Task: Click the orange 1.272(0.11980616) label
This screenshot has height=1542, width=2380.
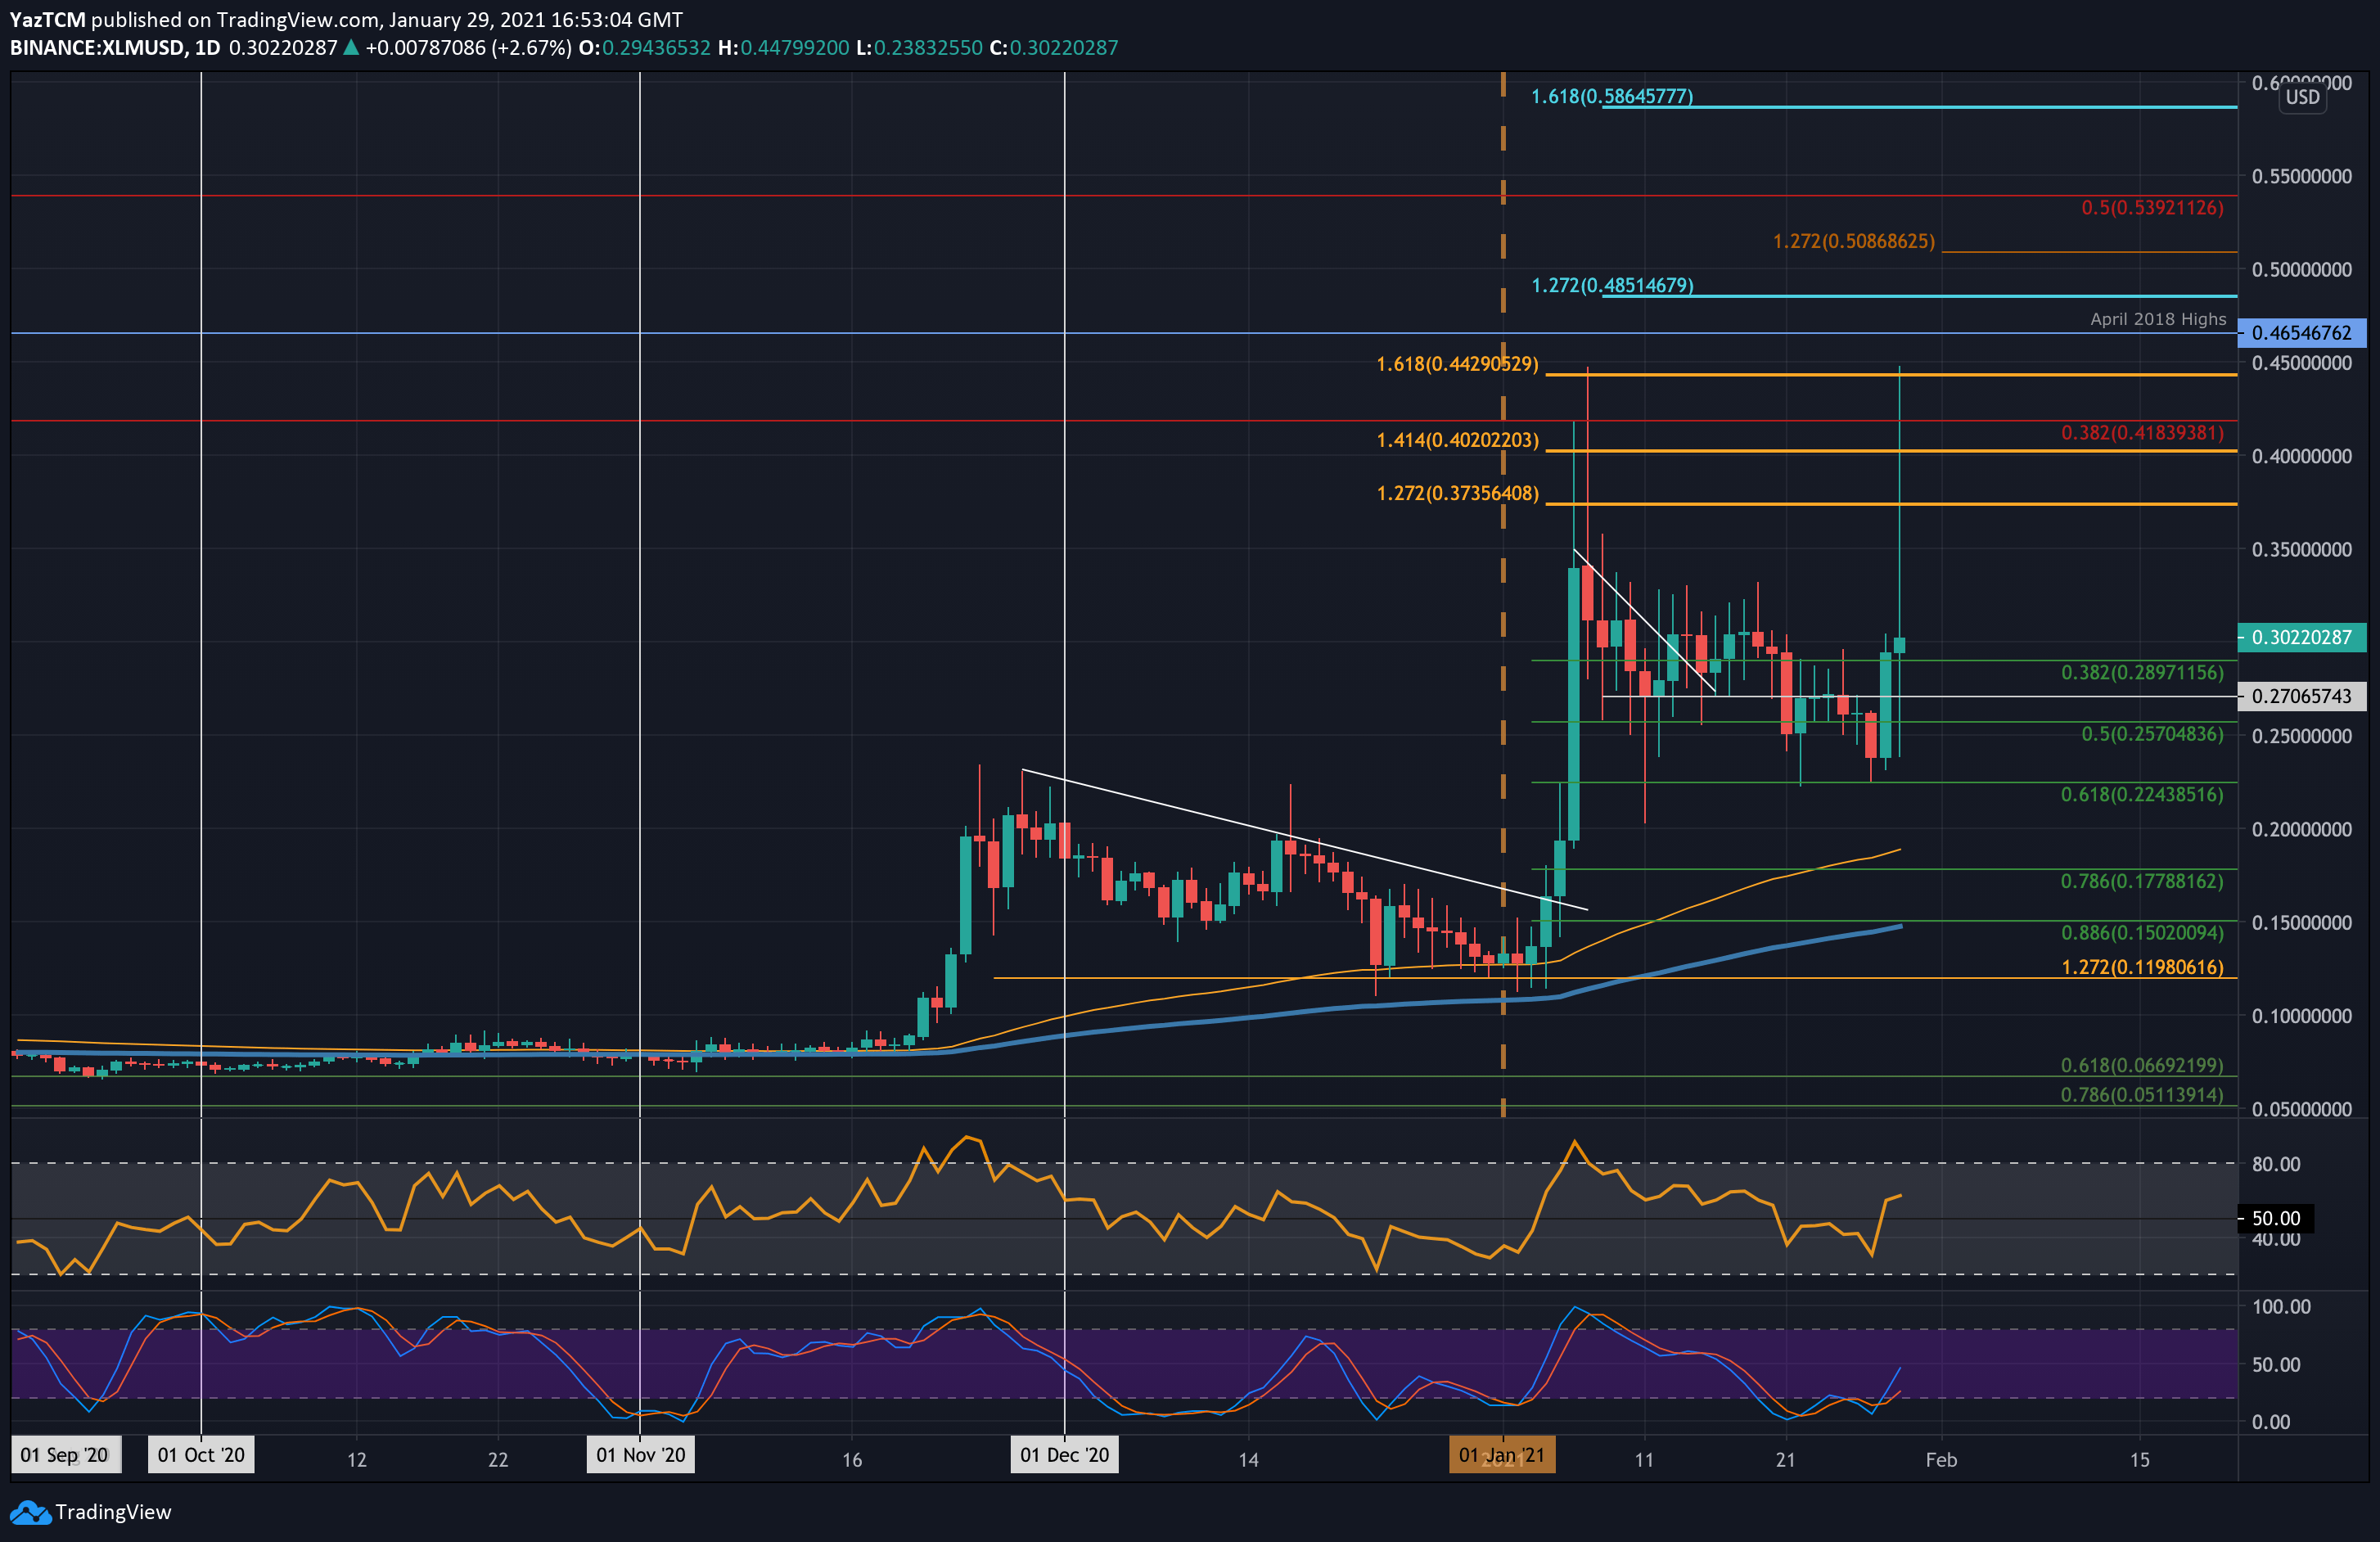Action: (2142, 967)
